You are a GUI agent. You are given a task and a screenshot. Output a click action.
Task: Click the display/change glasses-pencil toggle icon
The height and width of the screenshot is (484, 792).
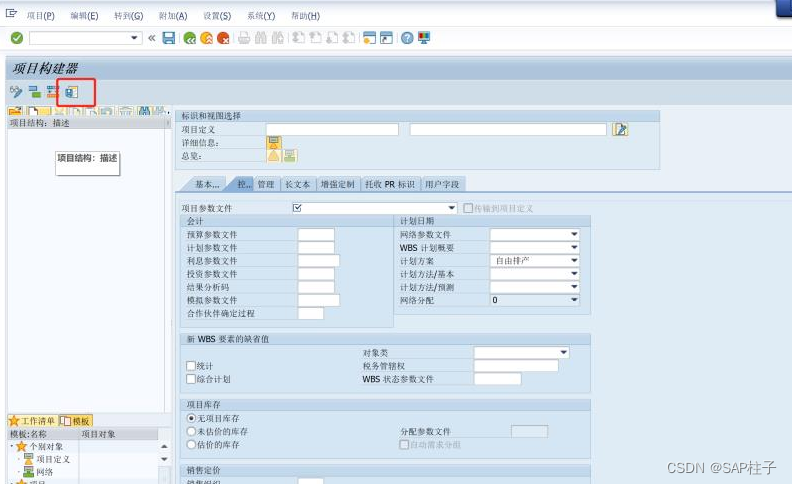click(16, 91)
